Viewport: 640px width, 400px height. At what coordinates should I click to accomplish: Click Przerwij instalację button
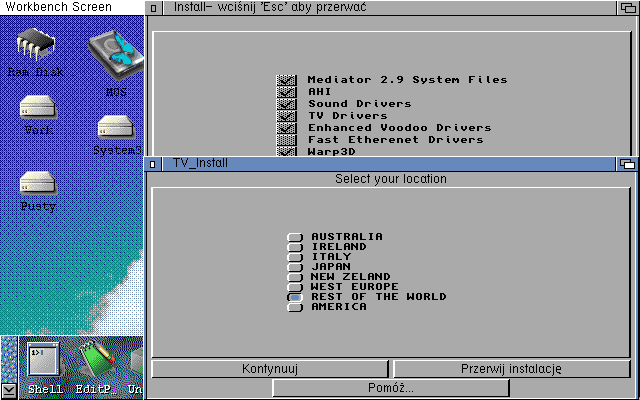click(x=511, y=369)
